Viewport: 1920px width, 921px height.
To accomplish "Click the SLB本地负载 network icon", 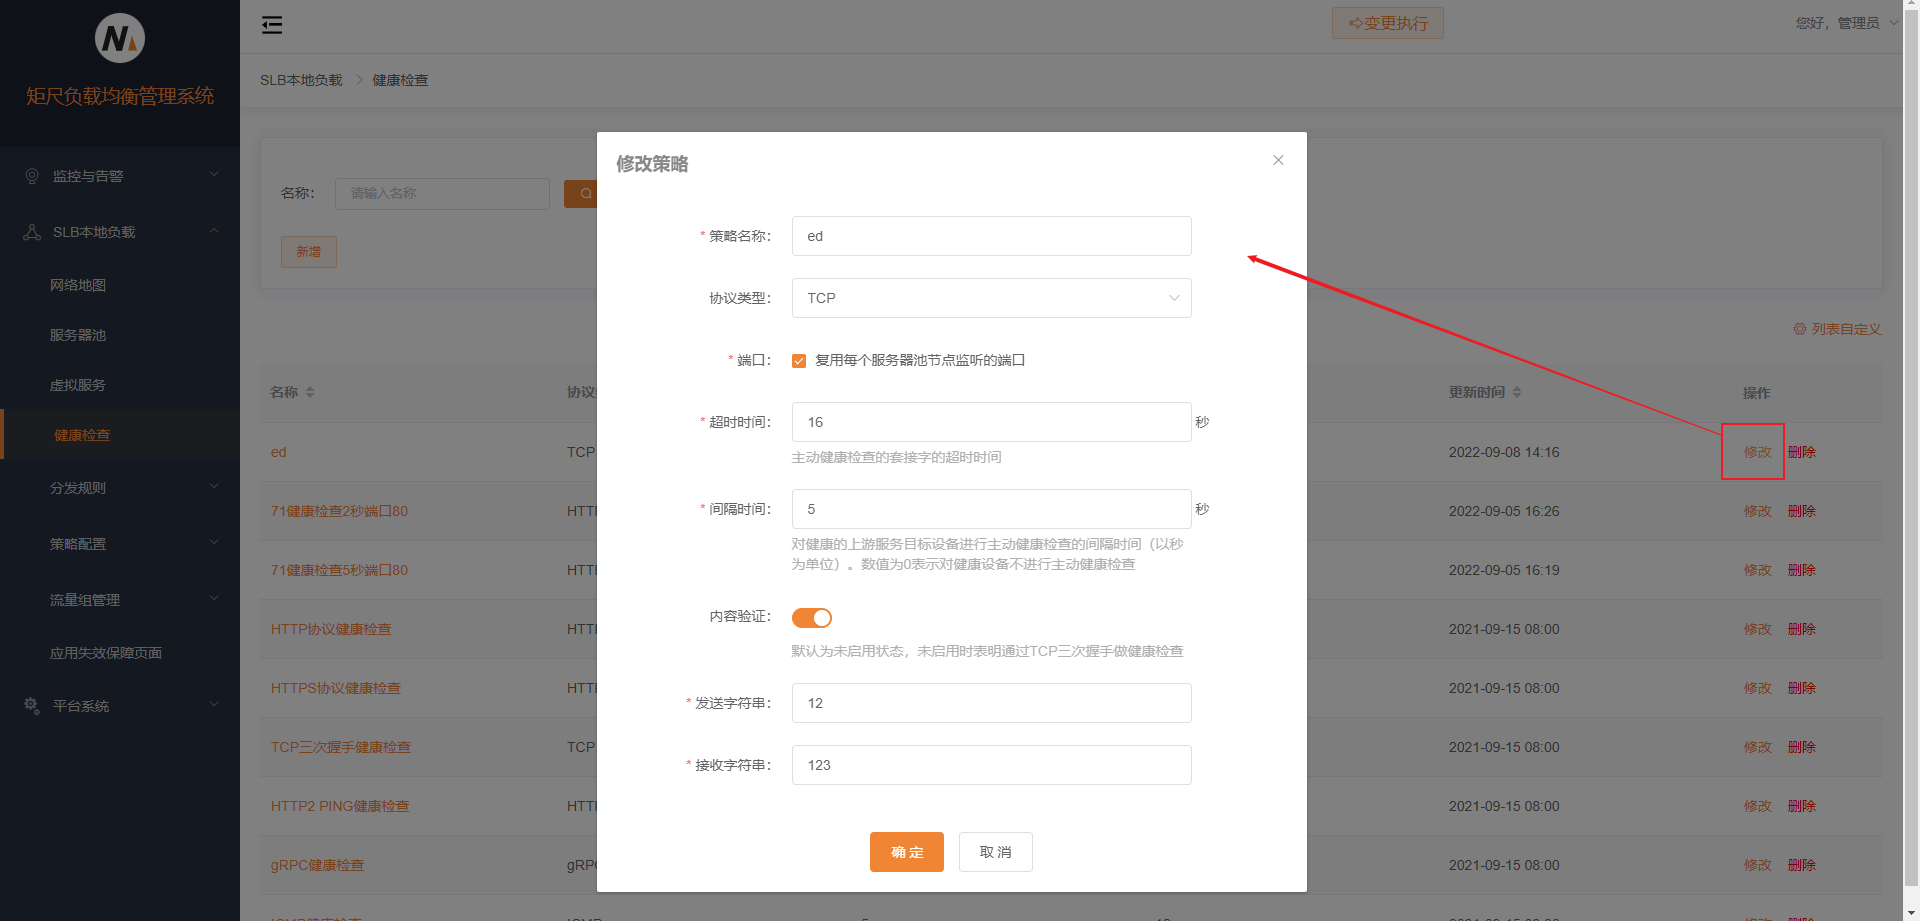I will pos(32,232).
